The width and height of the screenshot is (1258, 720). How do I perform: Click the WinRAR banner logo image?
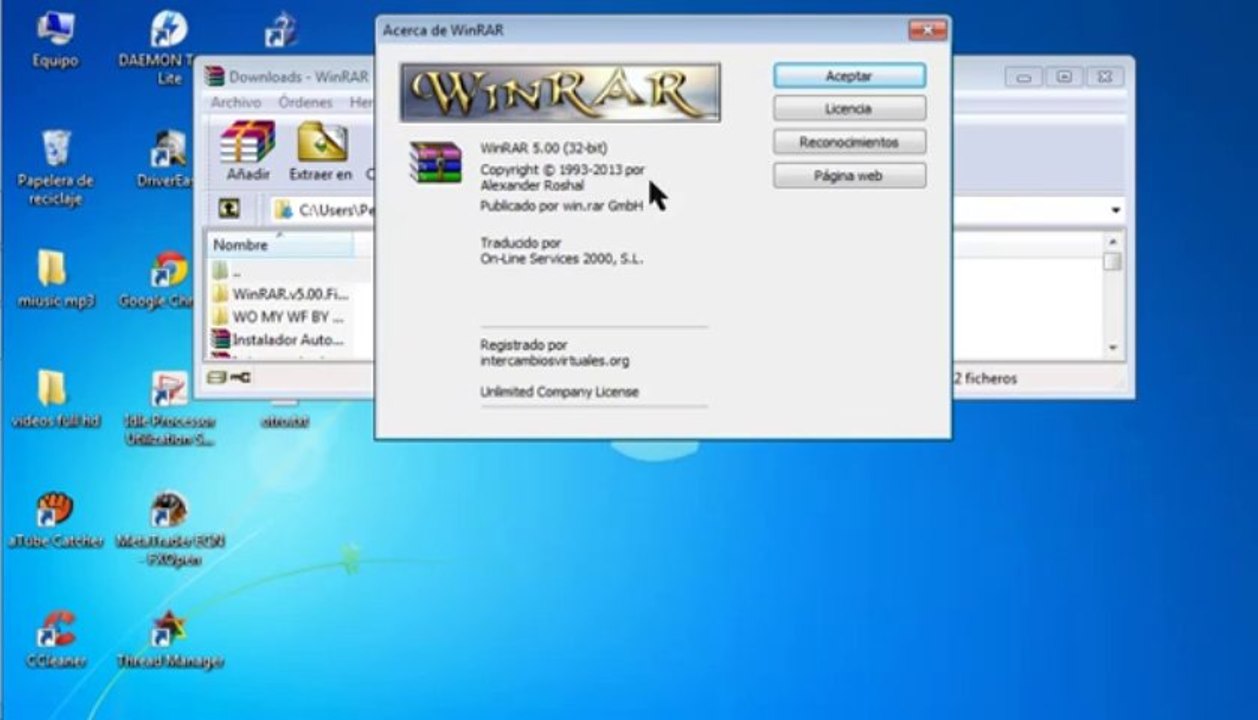560,93
